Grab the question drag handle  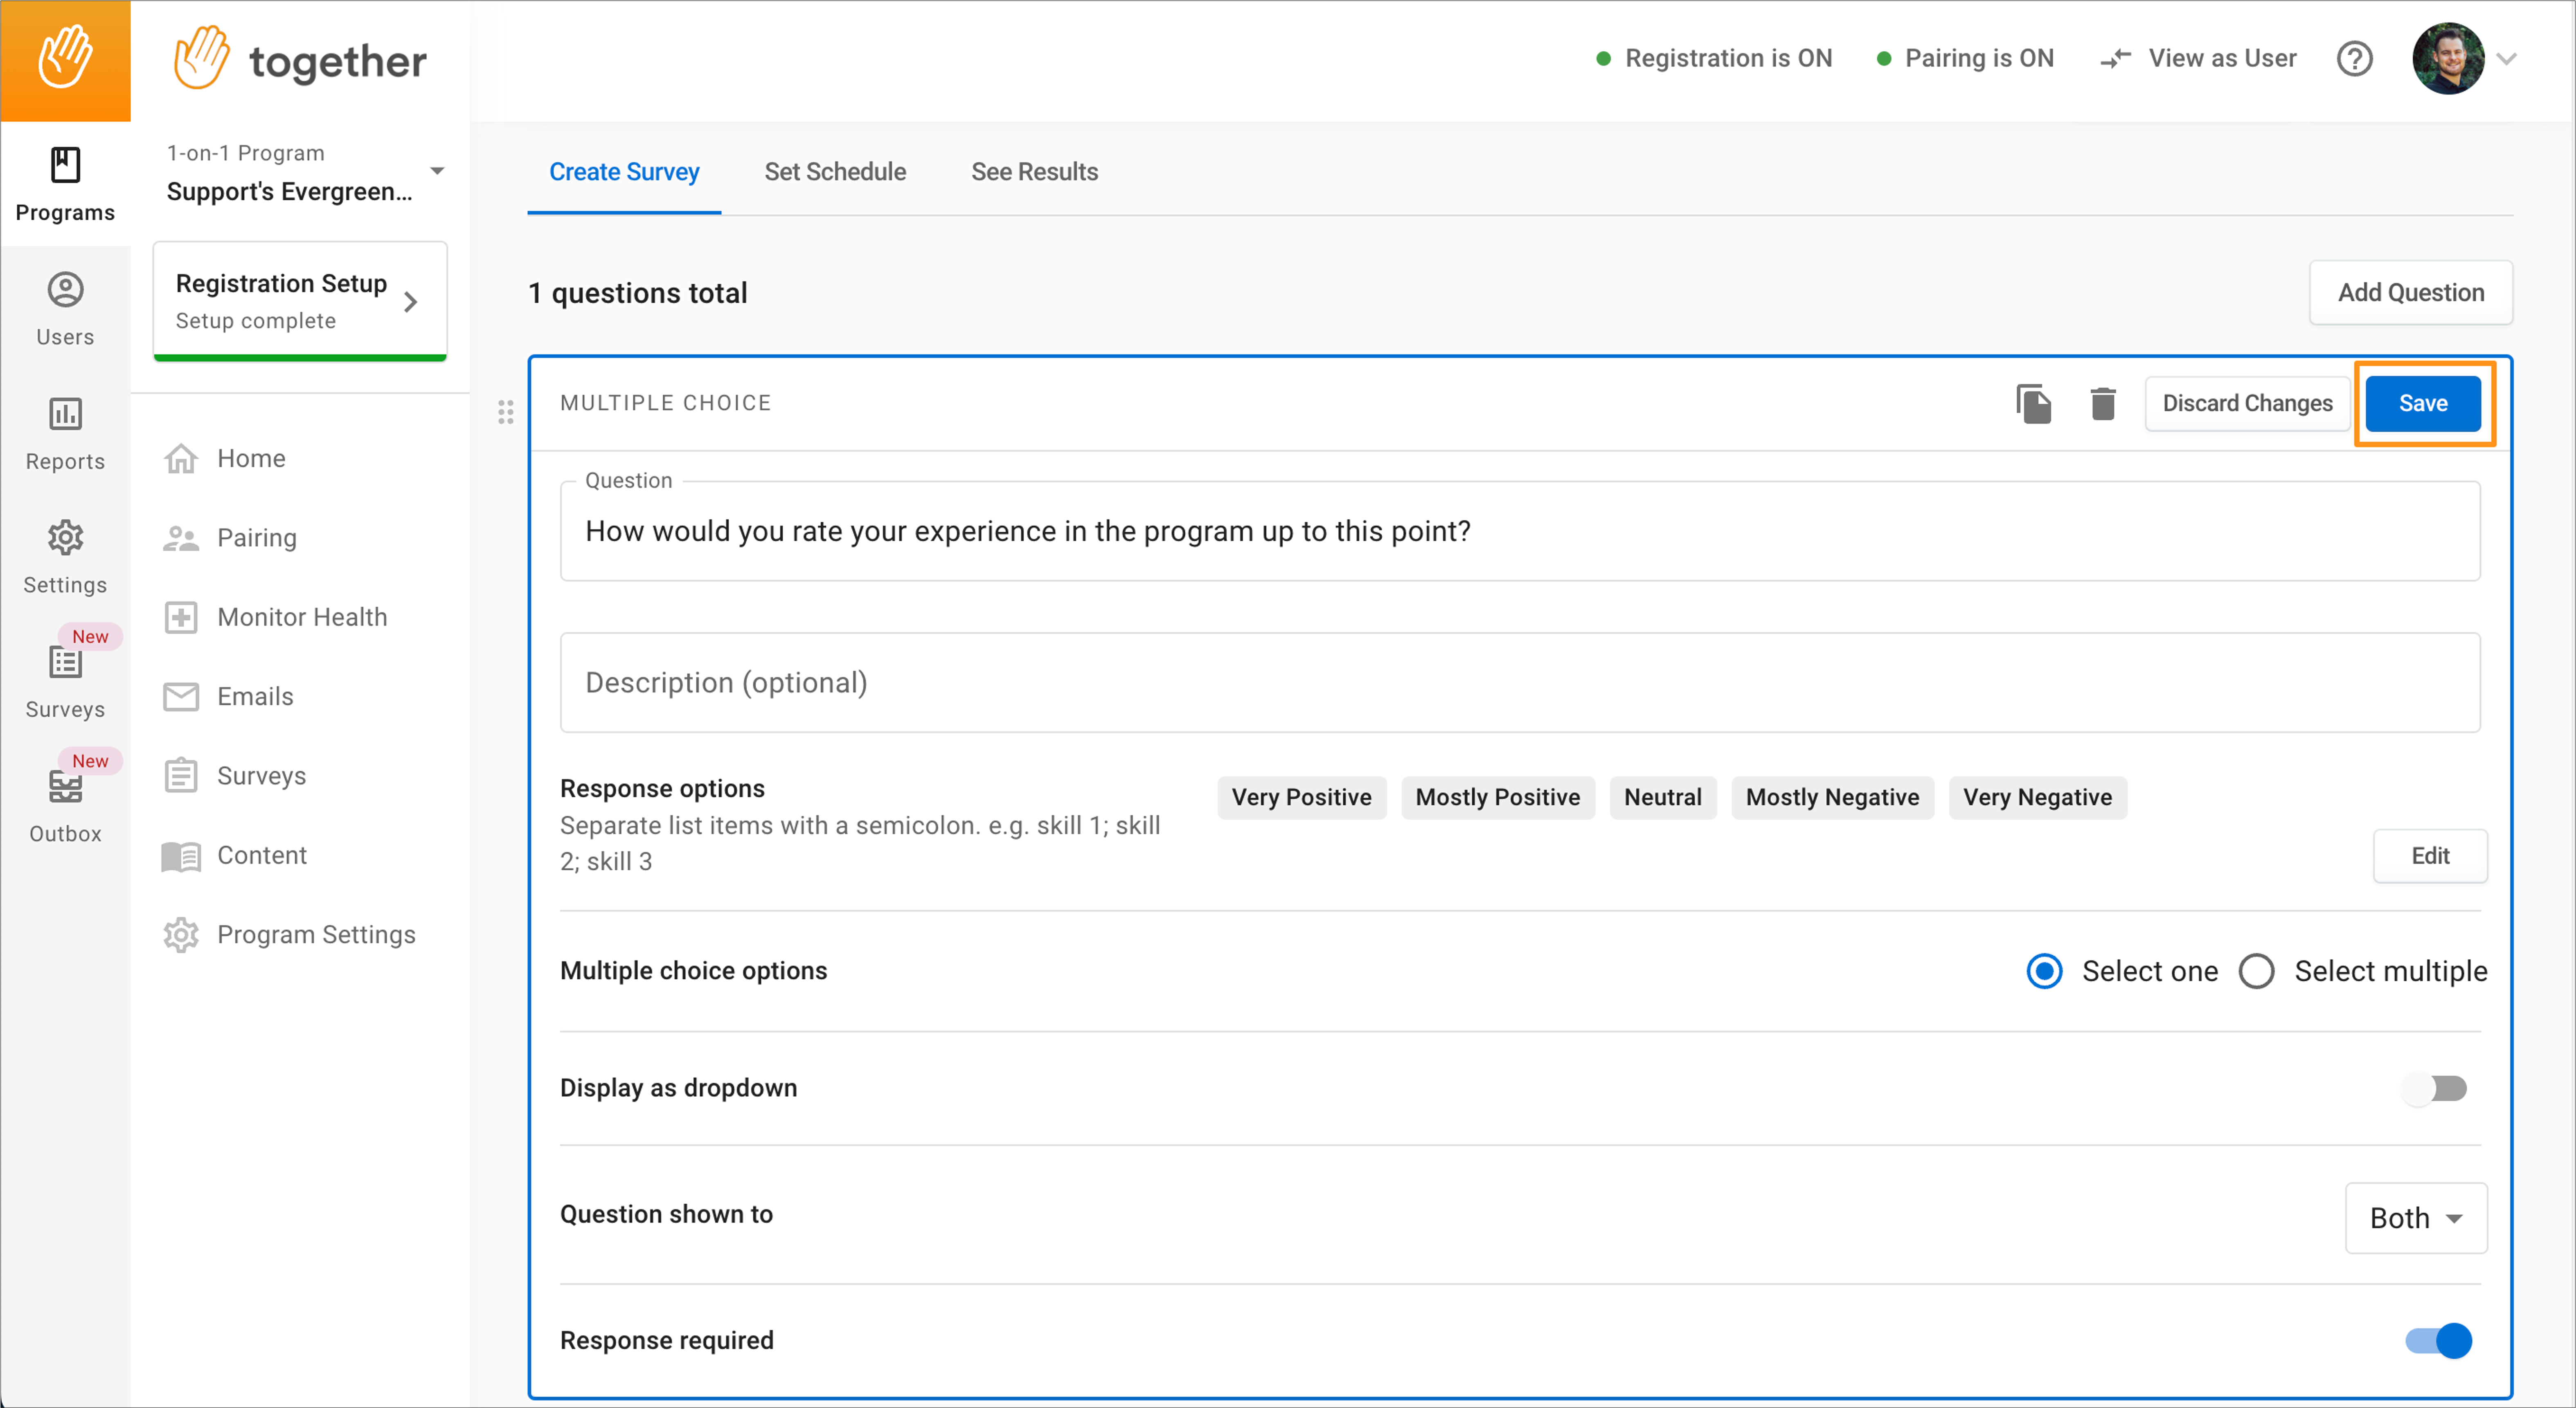point(506,412)
